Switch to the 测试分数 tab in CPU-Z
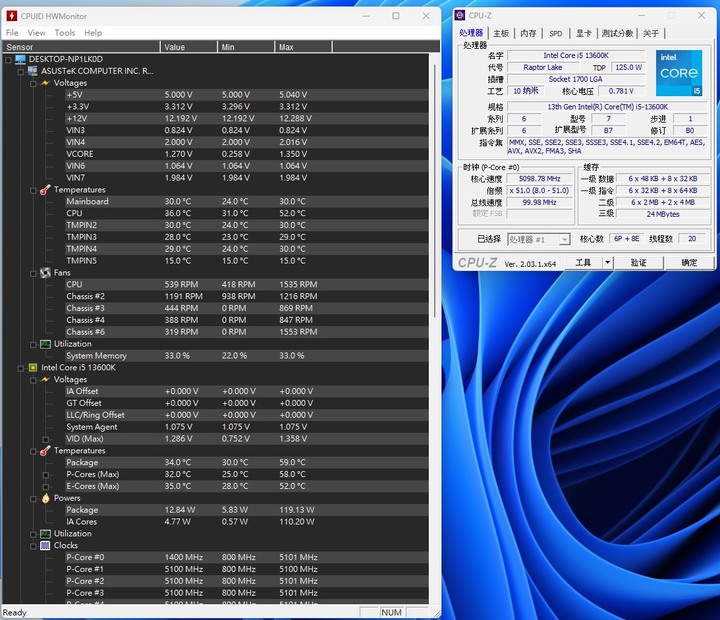The width and height of the screenshot is (720, 620). pyautogui.click(x=617, y=33)
